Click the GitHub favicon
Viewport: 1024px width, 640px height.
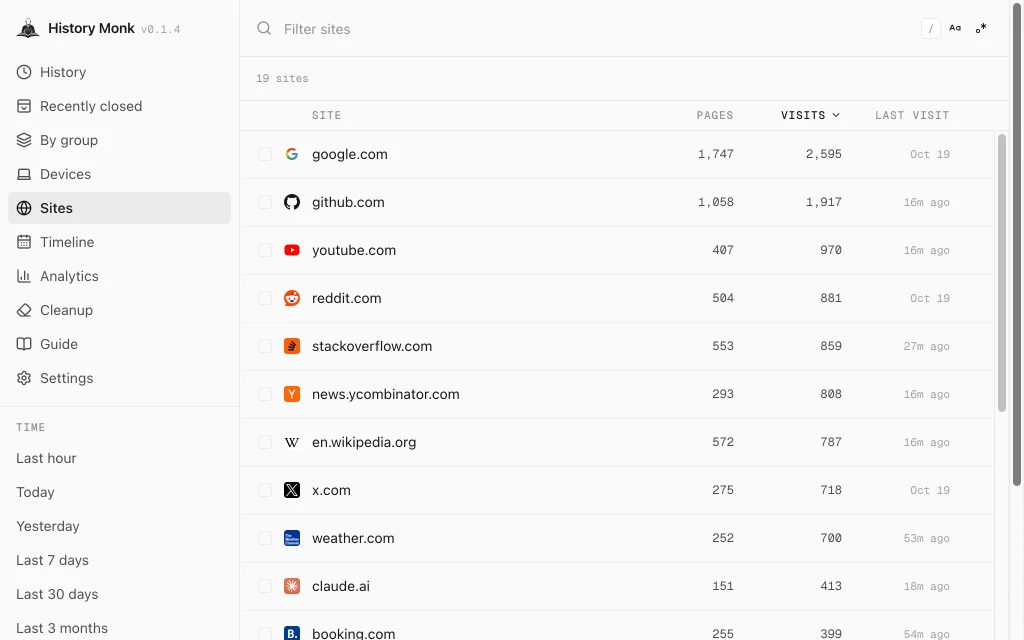[292, 202]
